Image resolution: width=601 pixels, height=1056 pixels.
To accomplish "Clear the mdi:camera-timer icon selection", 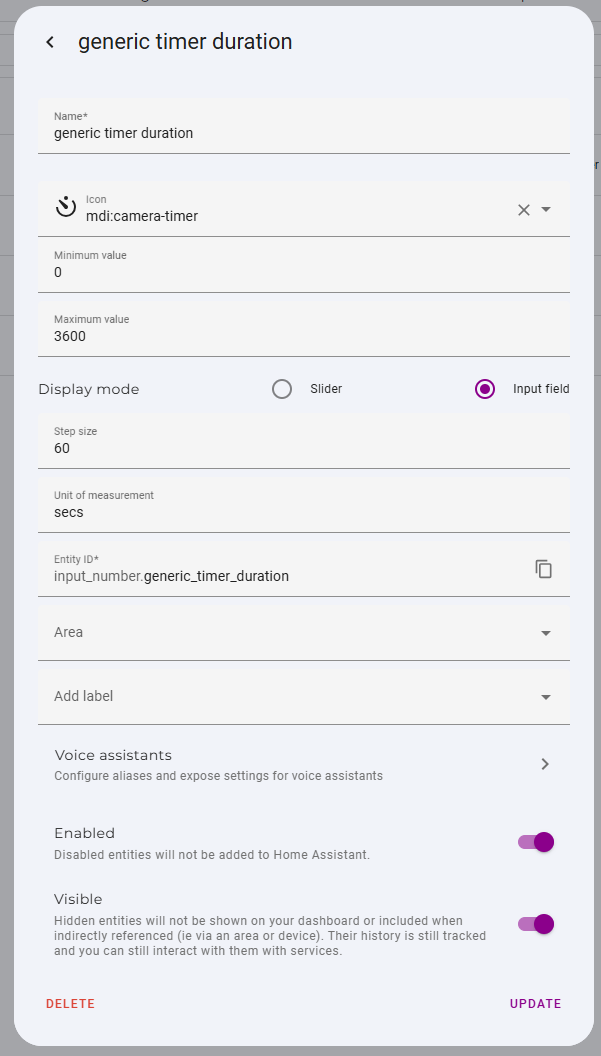I will tap(523, 210).
